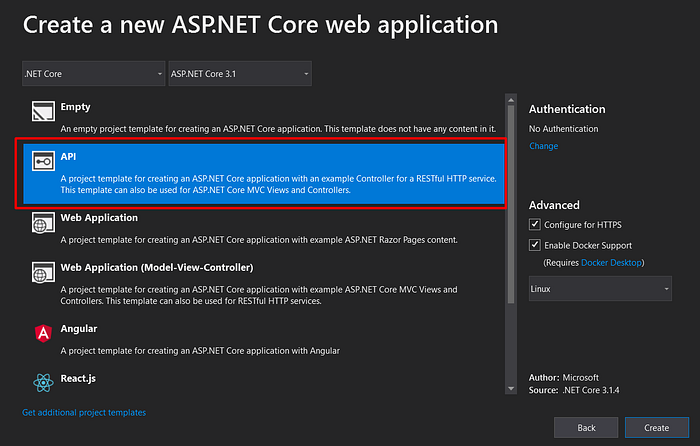Click Get additional project templates link
This screenshot has height=446, width=700.
click(x=84, y=413)
